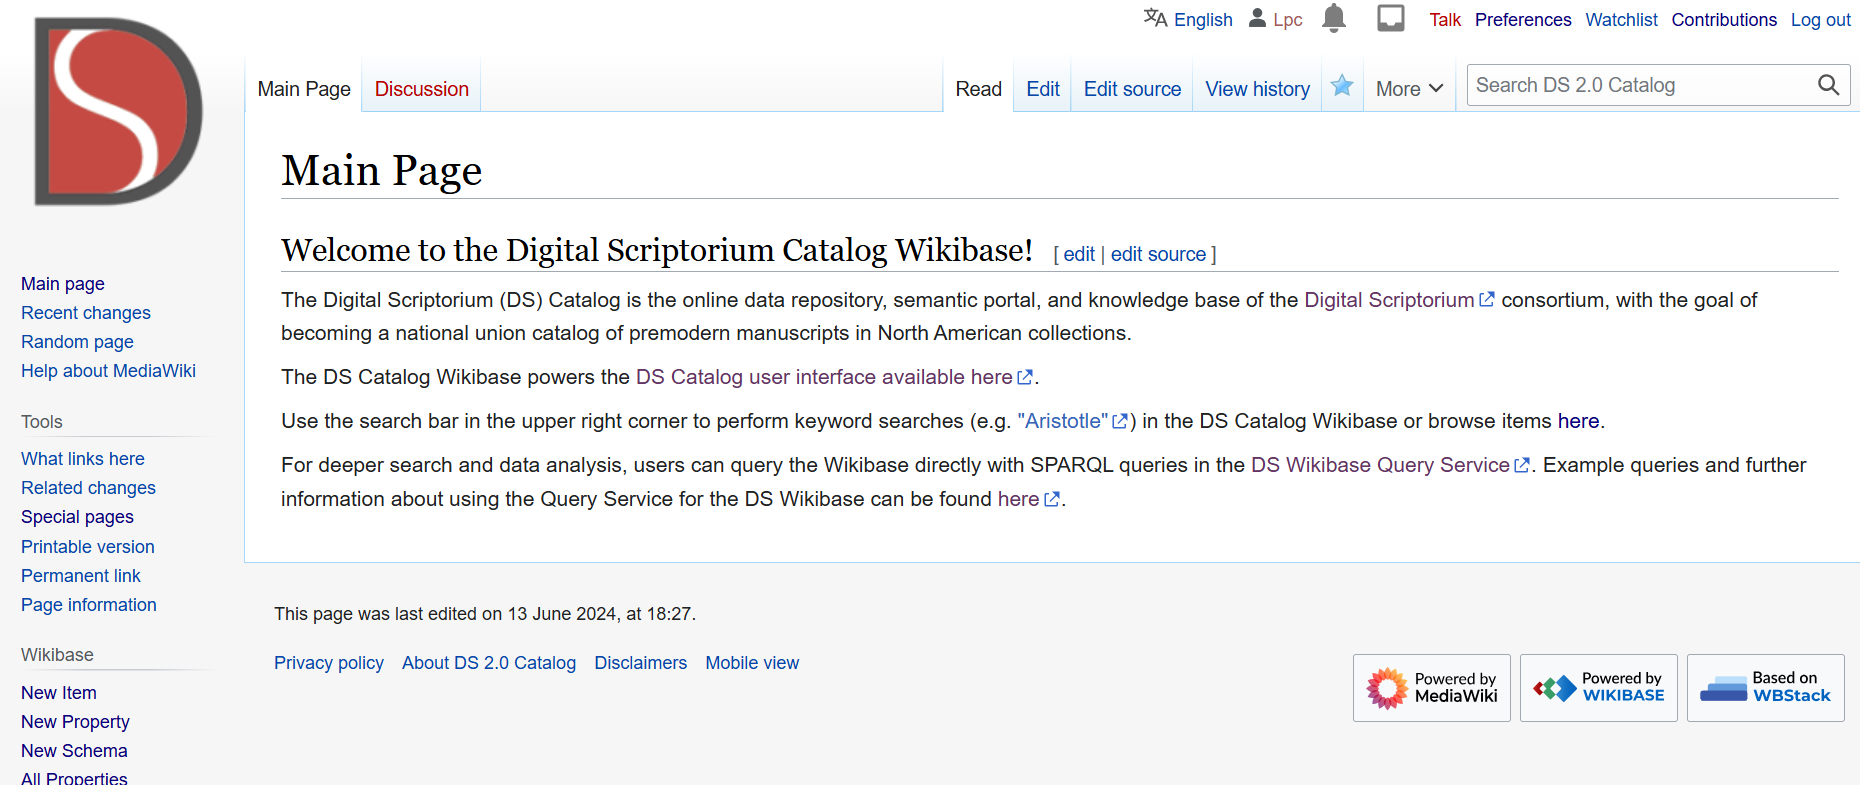Screen dimensions: 1860x785
Task: Follow the "Aristotle" example search link
Action: click(x=1063, y=421)
